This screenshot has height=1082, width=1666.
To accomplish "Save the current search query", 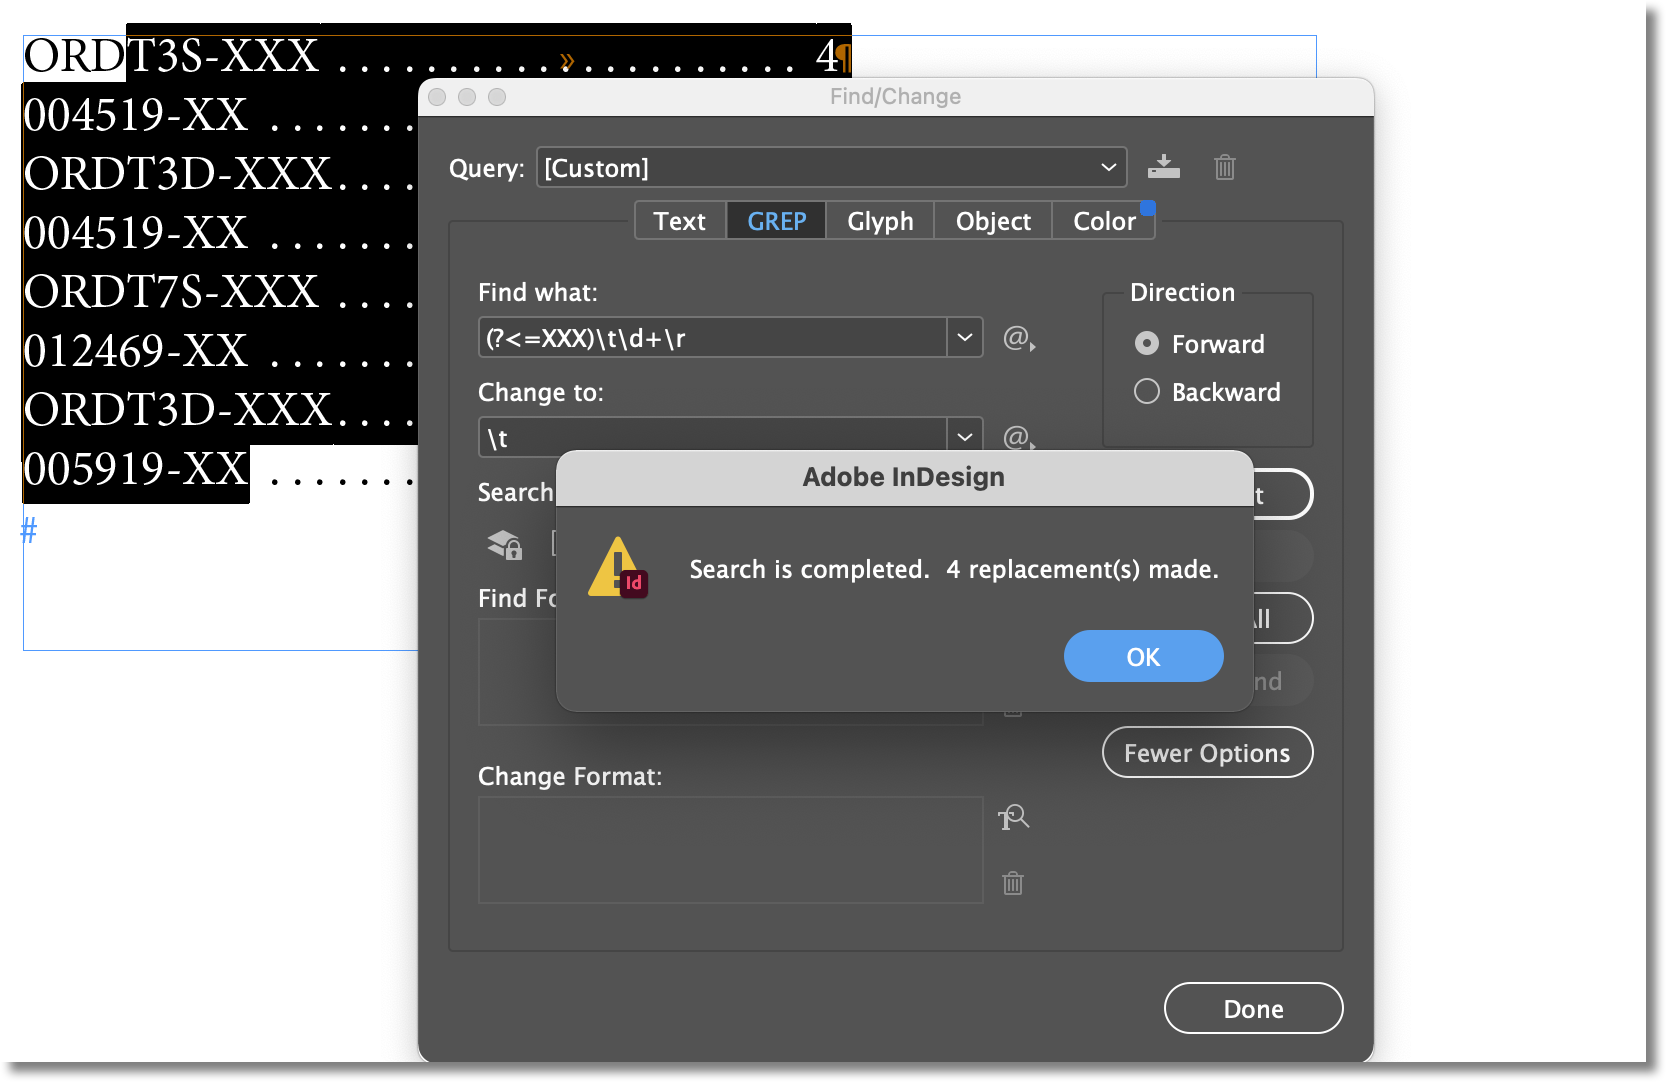I will (x=1163, y=167).
